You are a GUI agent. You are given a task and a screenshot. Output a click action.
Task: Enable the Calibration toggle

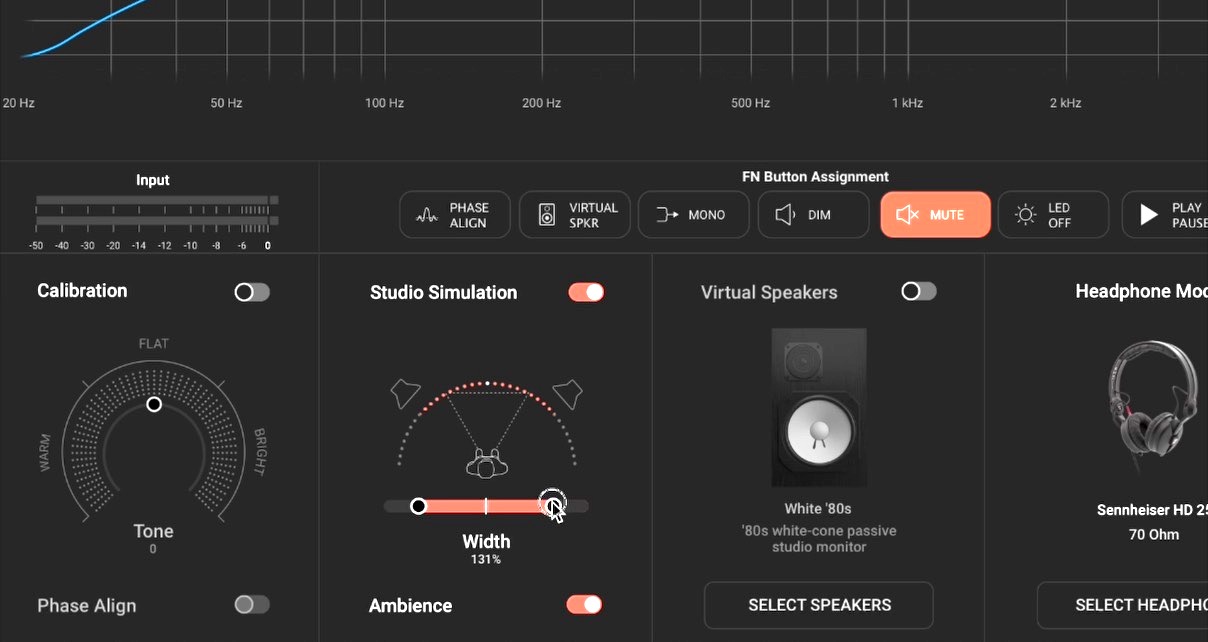point(251,292)
